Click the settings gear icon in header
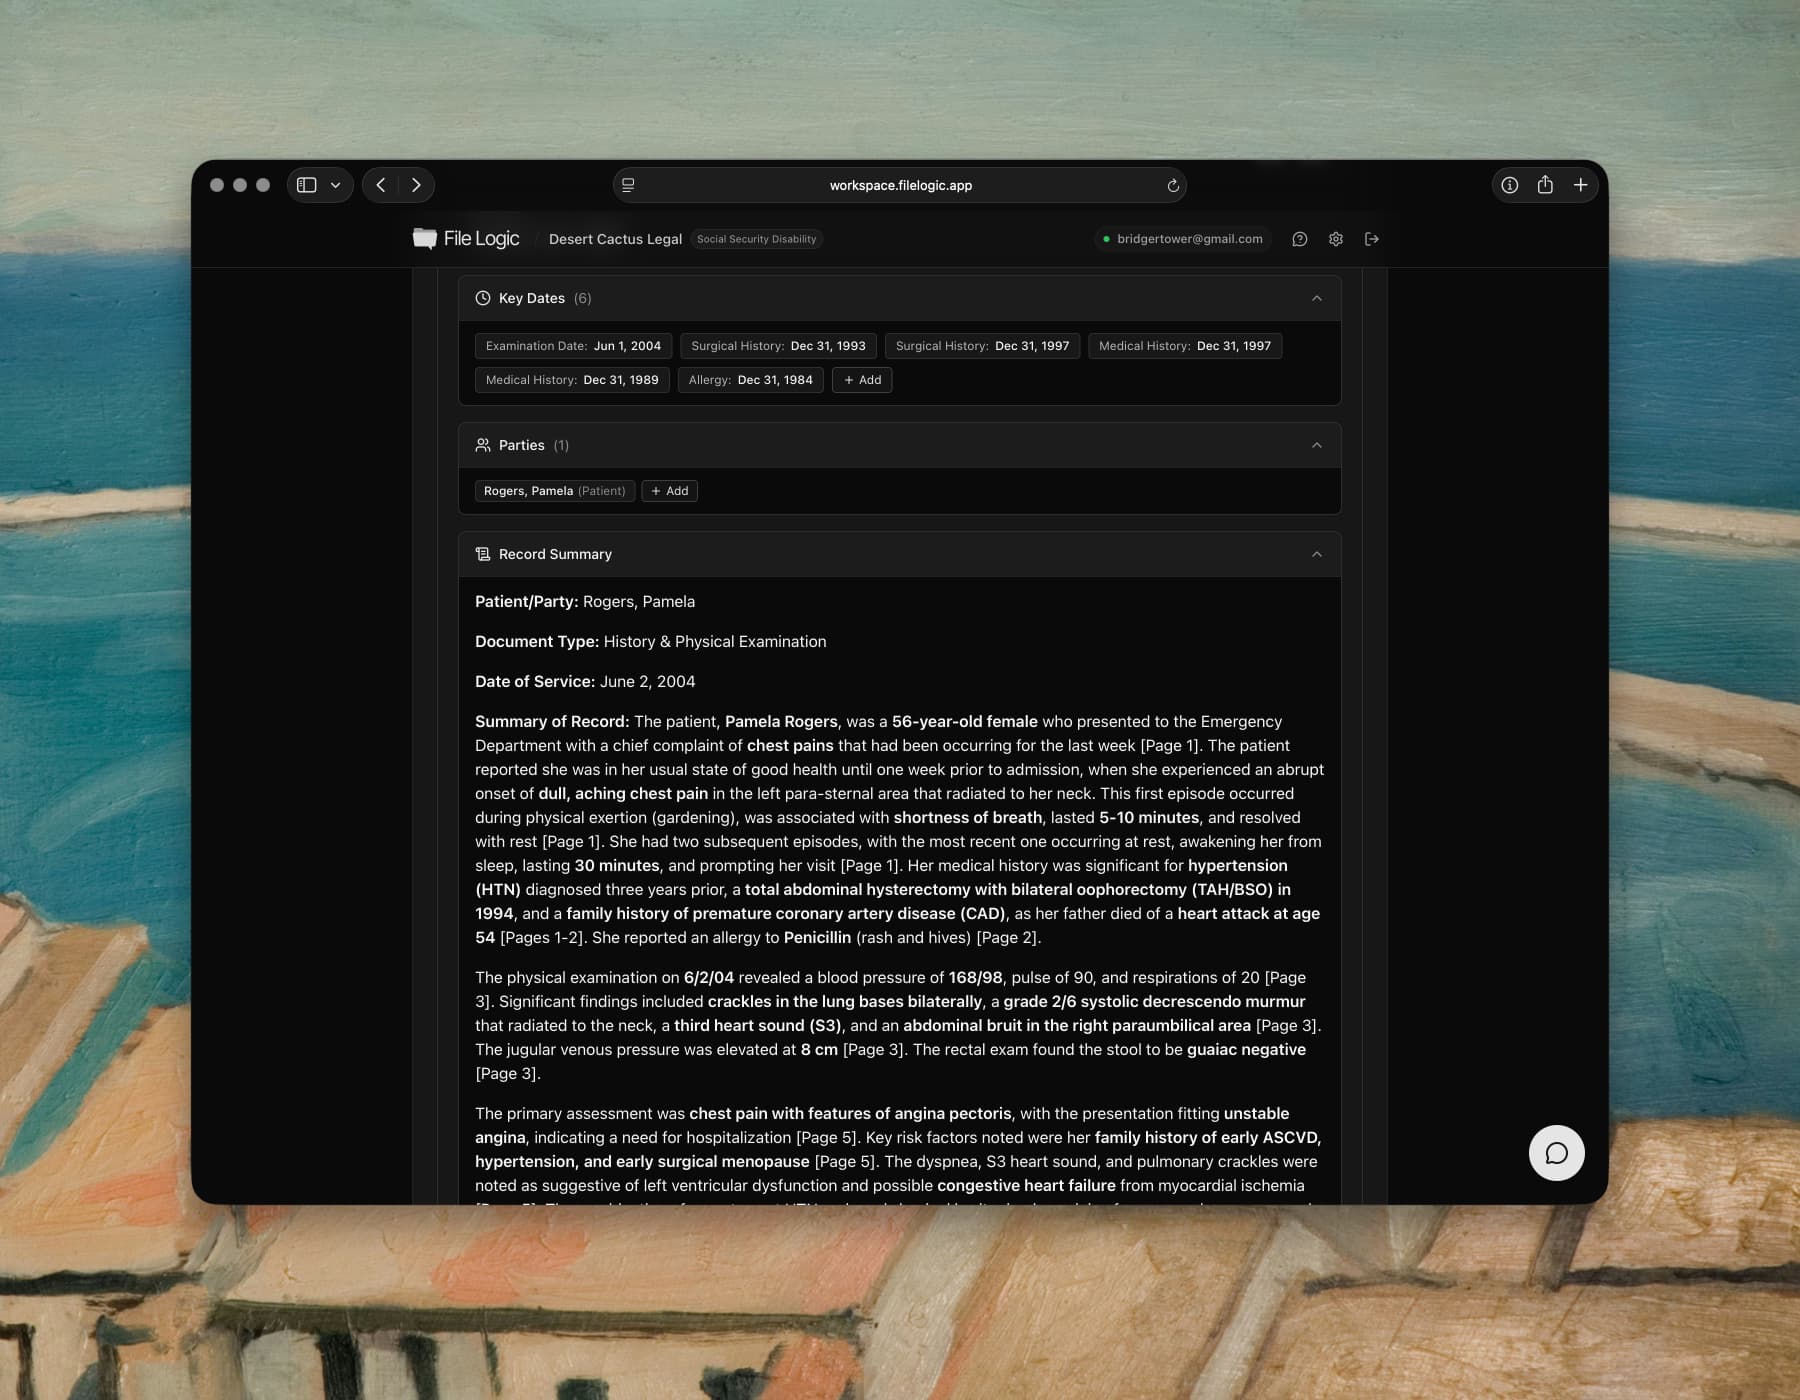This screenshot has width=1800, height=1400. tap(1335, 239)
